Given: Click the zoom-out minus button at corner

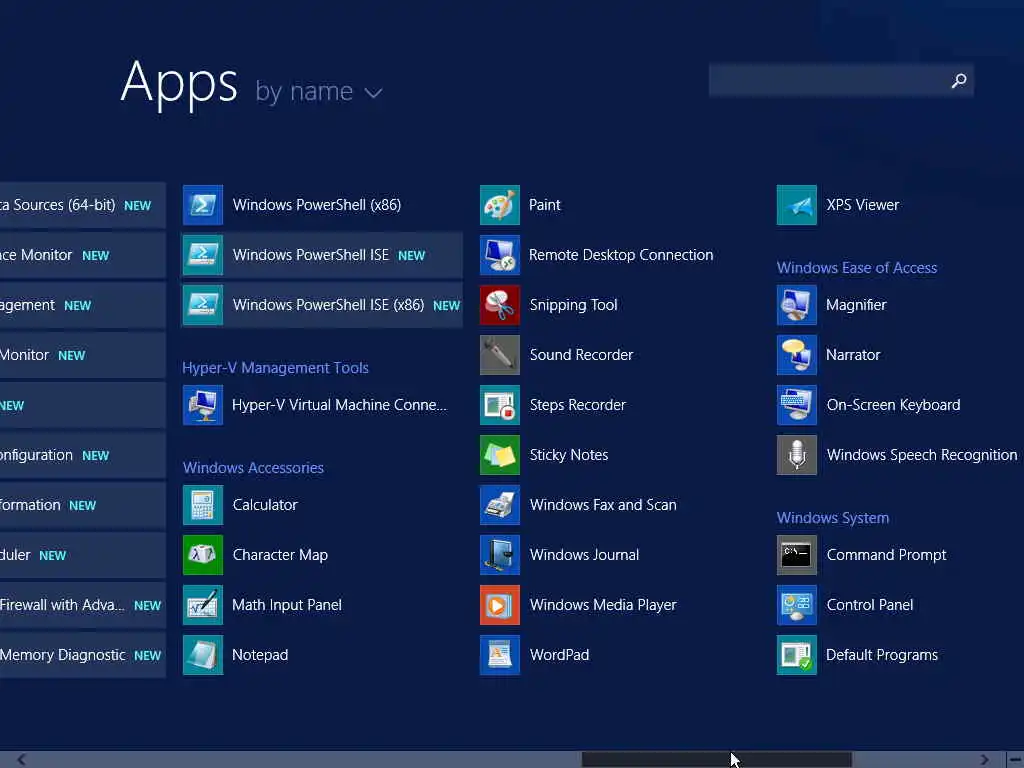Looking at the screenshot, I should 1015,760.
